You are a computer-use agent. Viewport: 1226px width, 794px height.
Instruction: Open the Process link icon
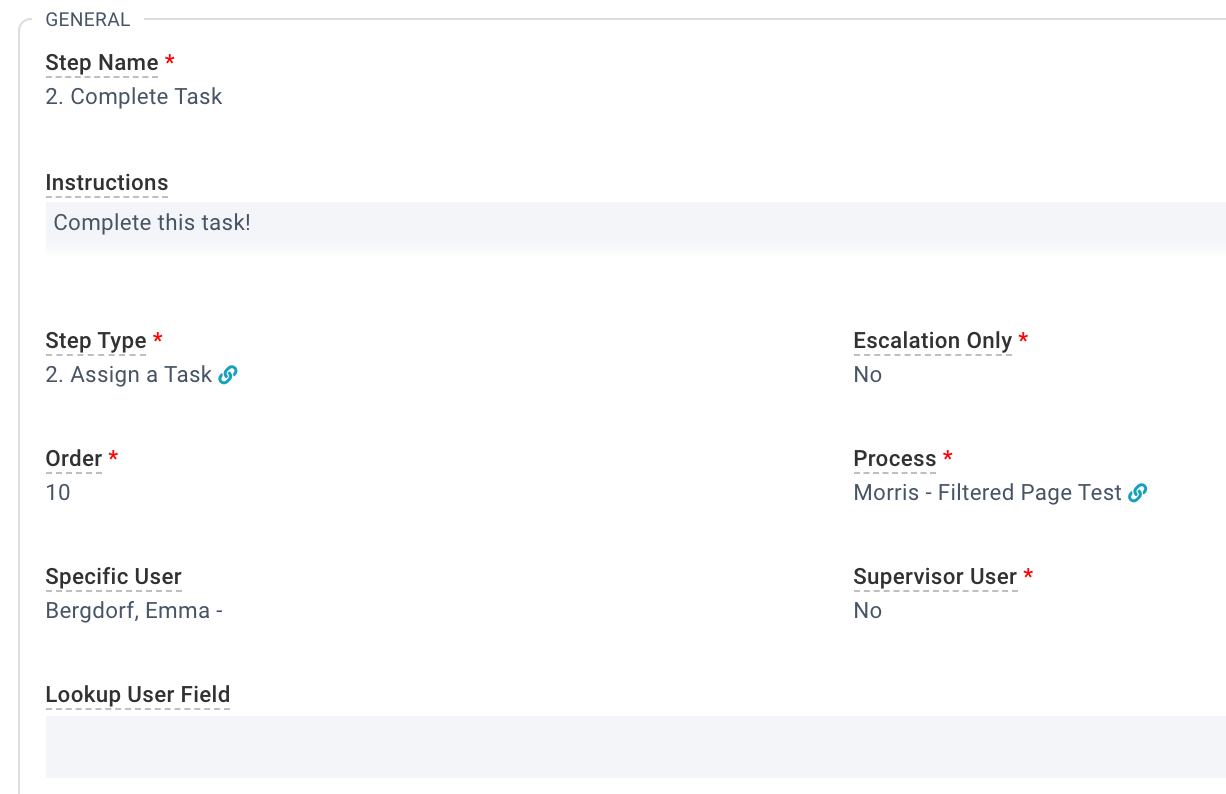pyautogui.click(x=1137, y=493)
